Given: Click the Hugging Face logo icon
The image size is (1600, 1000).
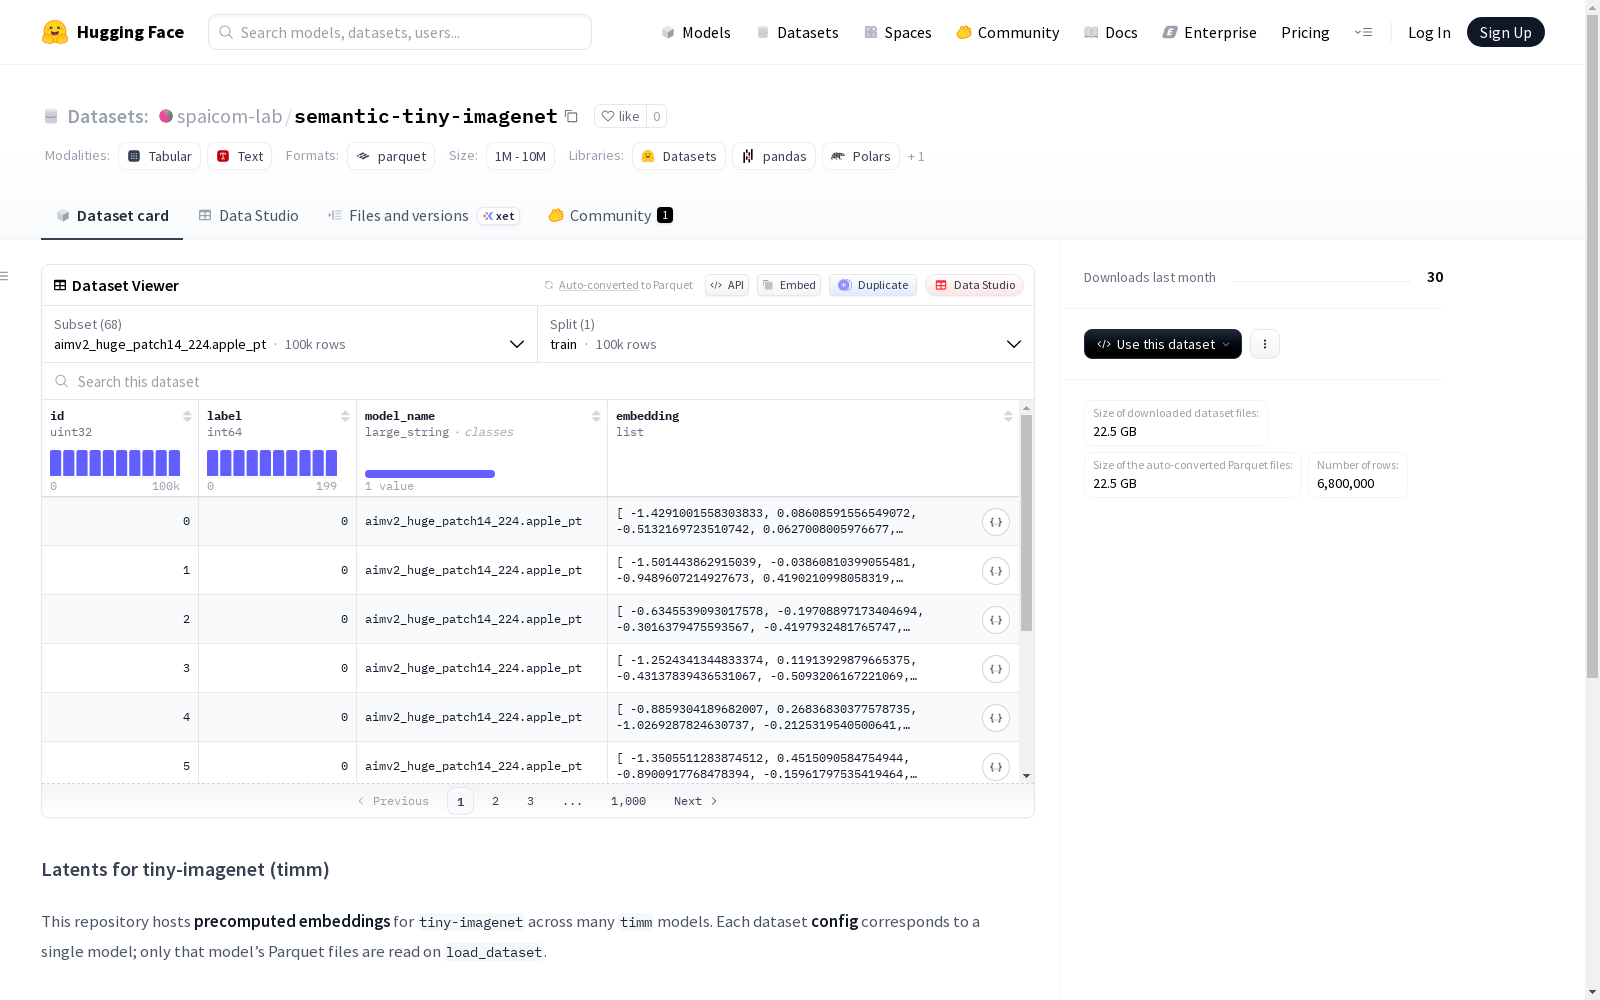Looking at the screenshot, I should coord(55,32).
